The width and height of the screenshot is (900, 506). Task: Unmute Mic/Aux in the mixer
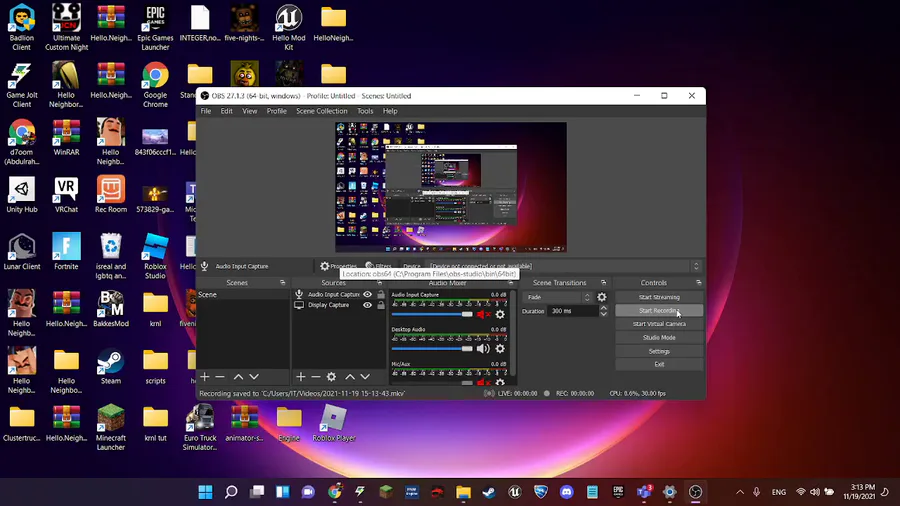483,382
